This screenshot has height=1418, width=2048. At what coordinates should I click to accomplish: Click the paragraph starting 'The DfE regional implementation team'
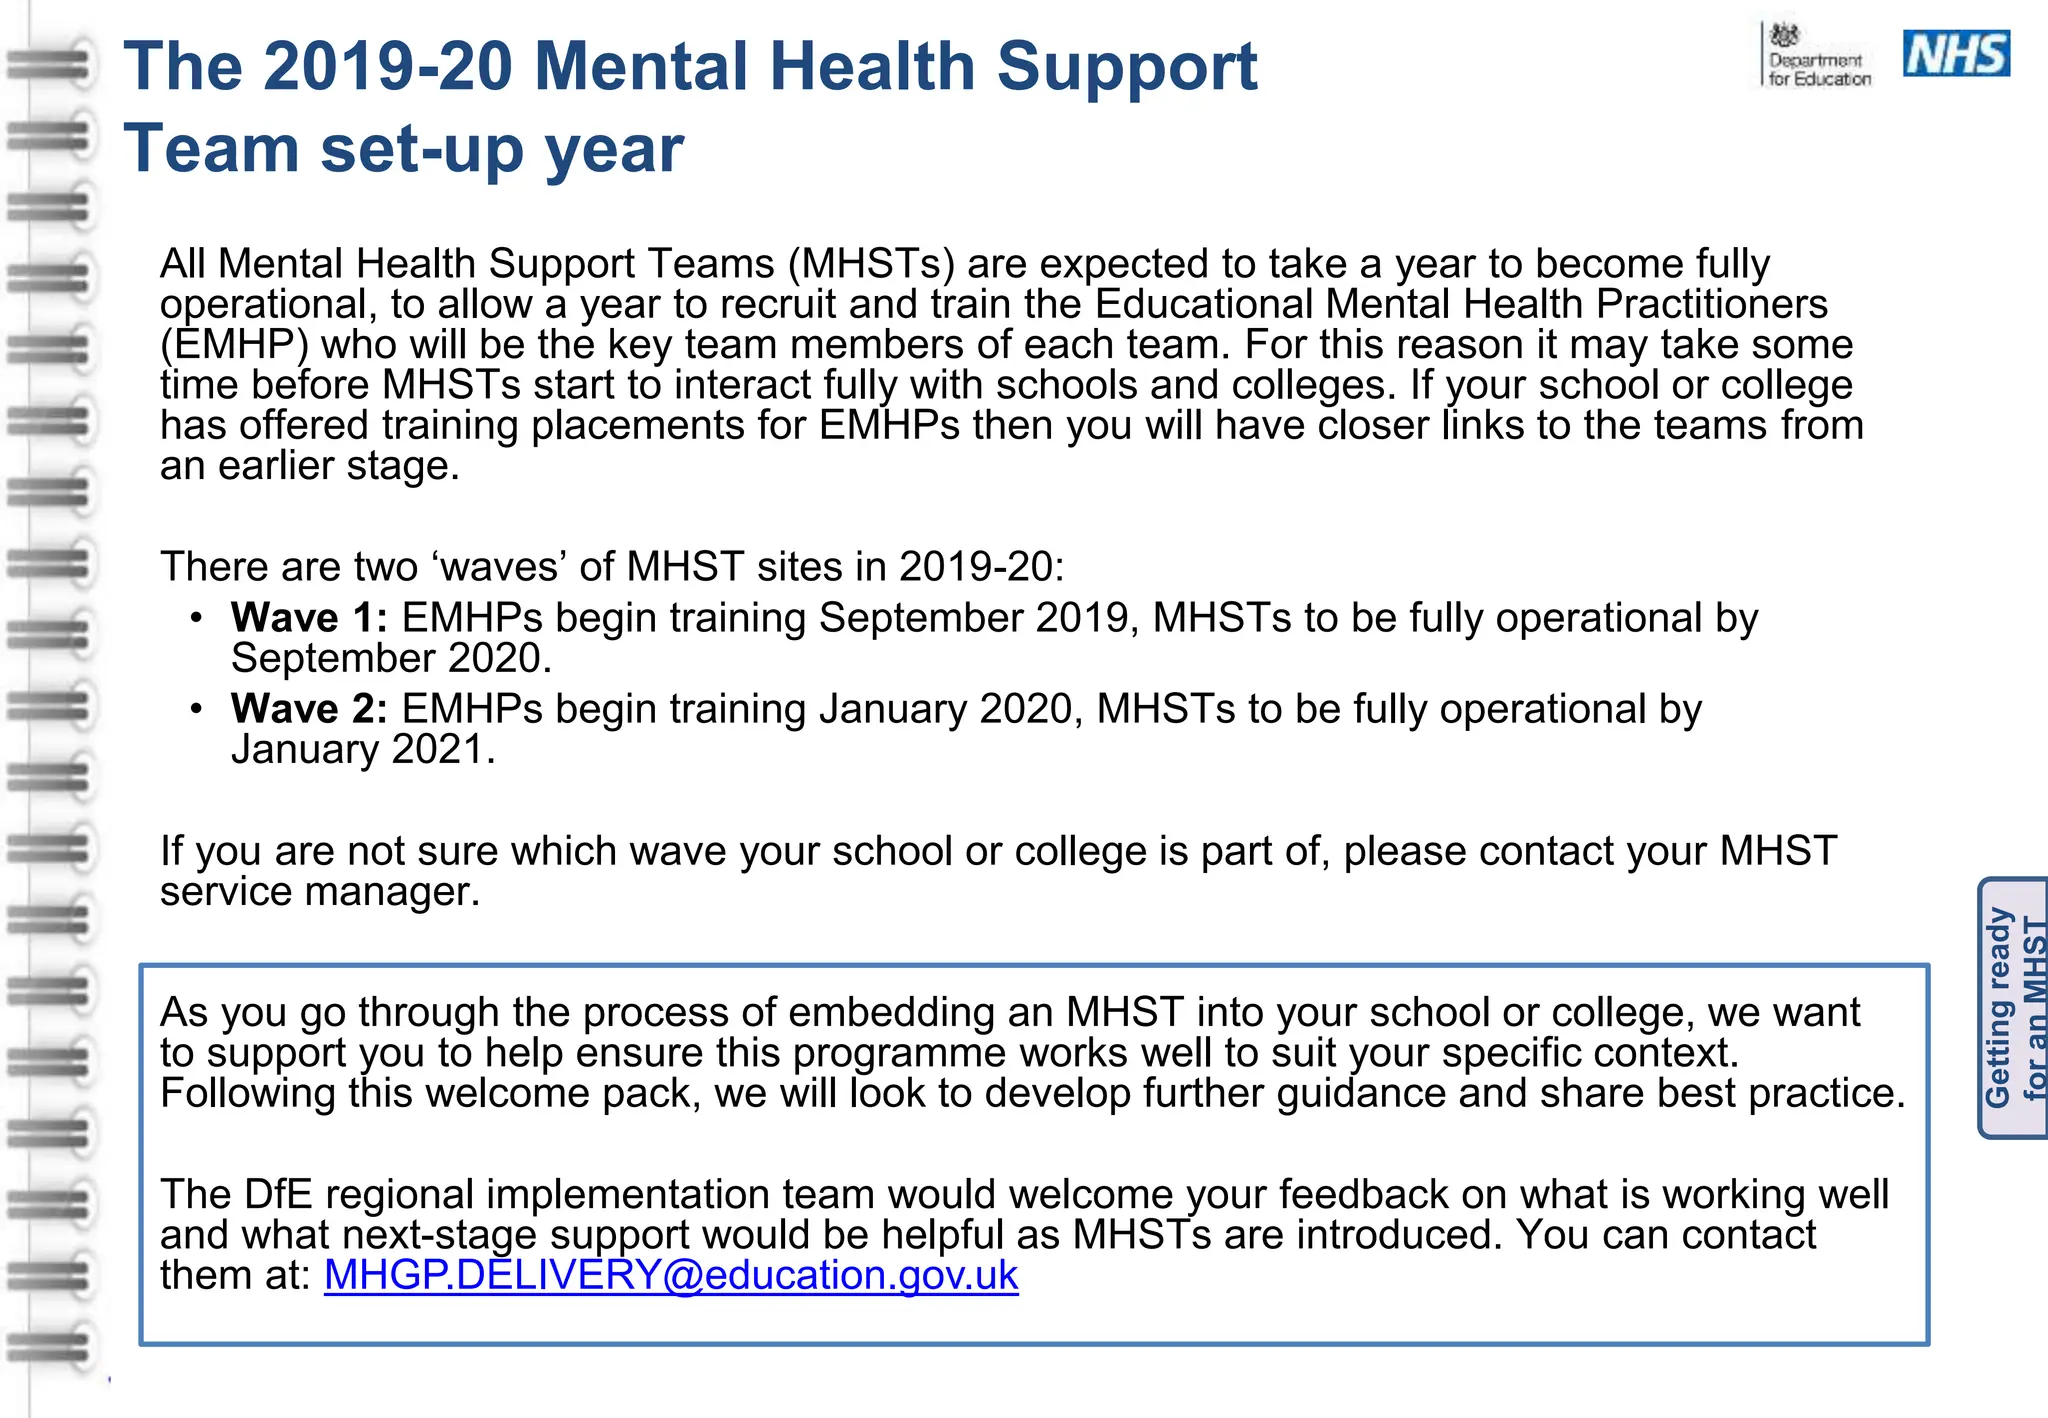[1025, 1235]
